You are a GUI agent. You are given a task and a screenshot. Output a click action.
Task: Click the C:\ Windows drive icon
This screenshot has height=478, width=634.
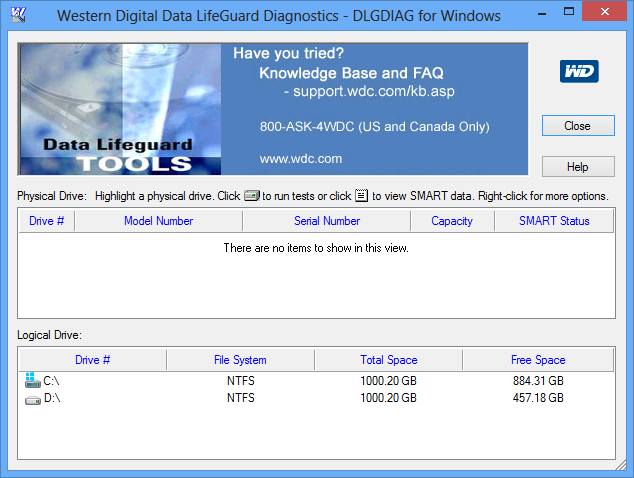tap(32, 380)
